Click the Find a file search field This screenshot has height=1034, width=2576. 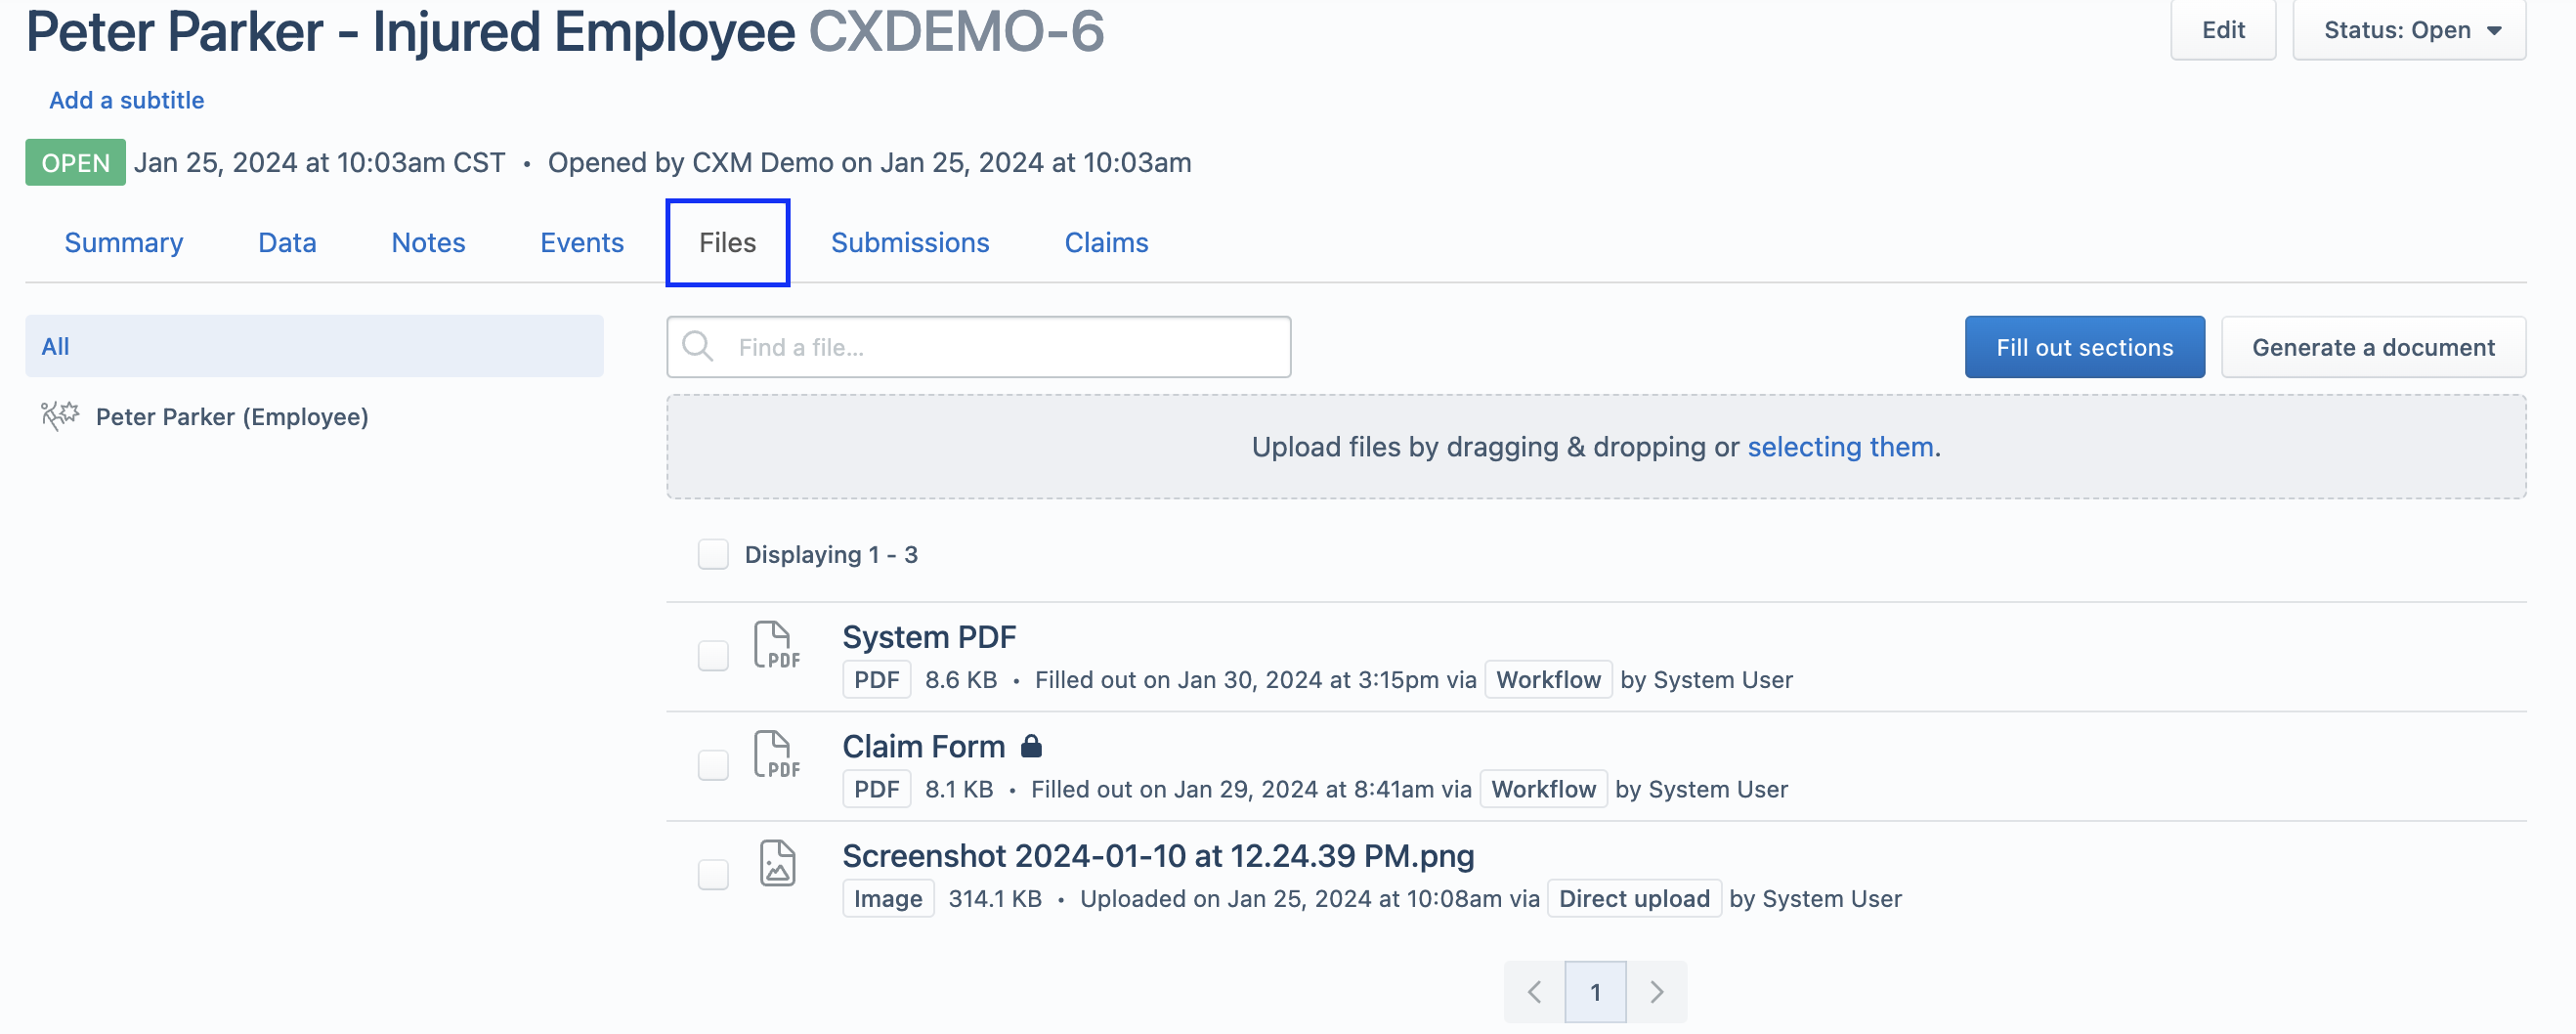pos(979,347)
